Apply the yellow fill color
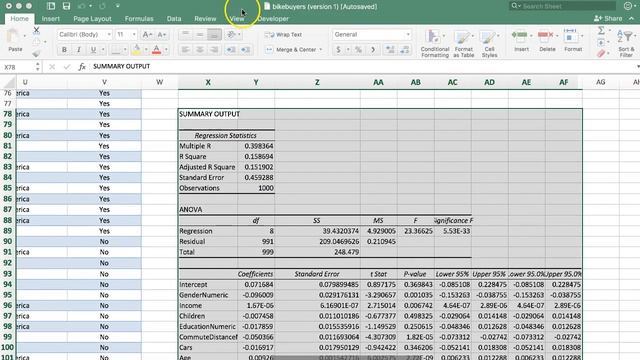Viewport: 640px width, 360px height. pos(136,50)
